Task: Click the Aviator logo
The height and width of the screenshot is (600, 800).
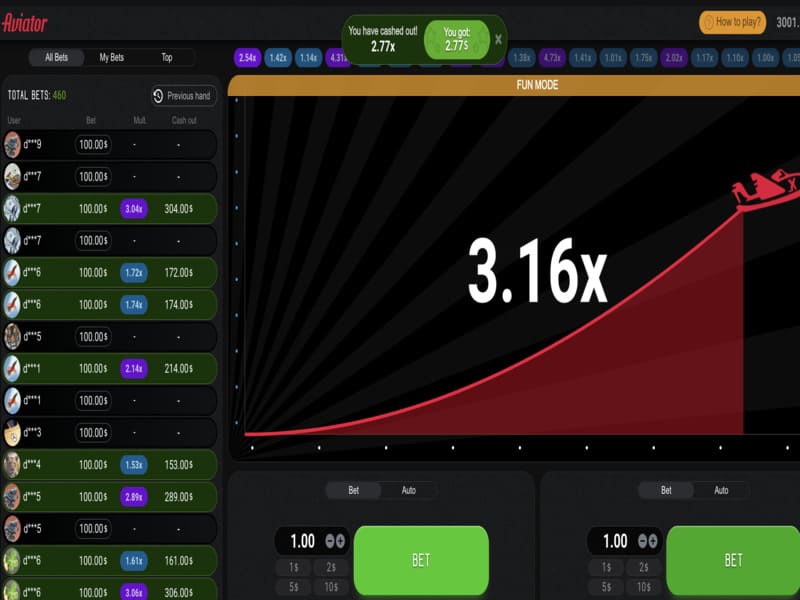Action: click(x=24, y=22)
